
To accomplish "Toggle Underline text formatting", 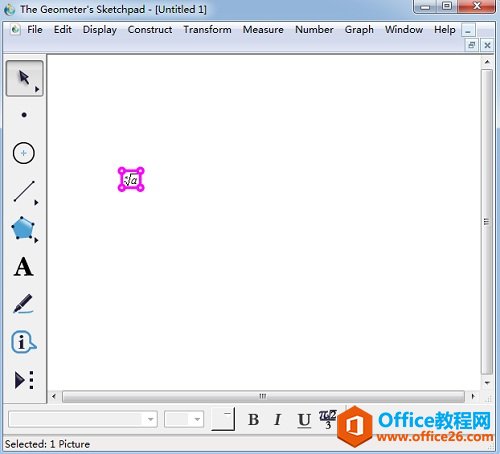I will pos(304,420).
